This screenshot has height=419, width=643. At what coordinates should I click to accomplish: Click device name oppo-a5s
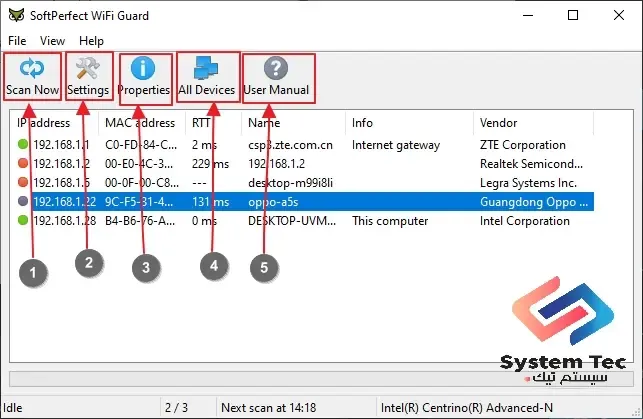pos(273,202)
